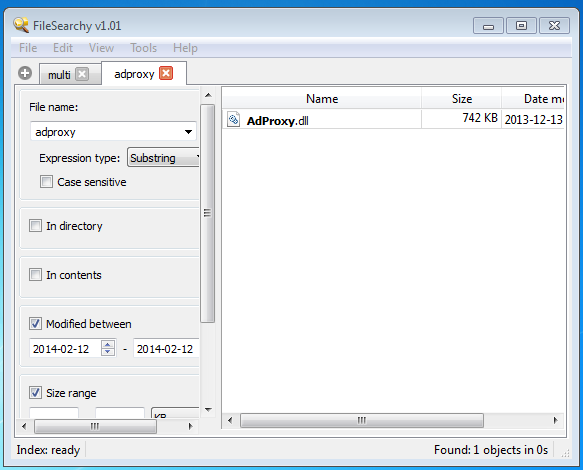Increment the start modified date spinner
The height and width of the screenshot is (470, 583).
click(x=108, y=344)
